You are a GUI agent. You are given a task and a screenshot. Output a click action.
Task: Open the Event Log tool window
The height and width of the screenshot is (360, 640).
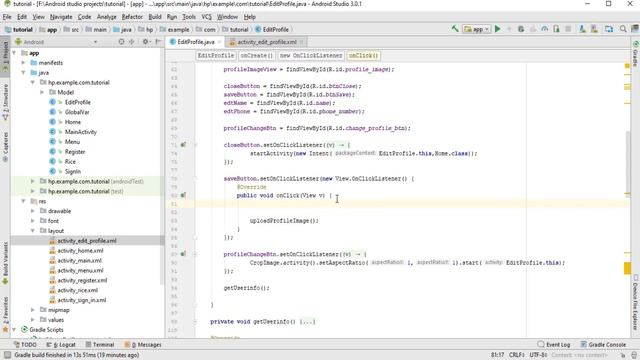(x=553, y=344)
